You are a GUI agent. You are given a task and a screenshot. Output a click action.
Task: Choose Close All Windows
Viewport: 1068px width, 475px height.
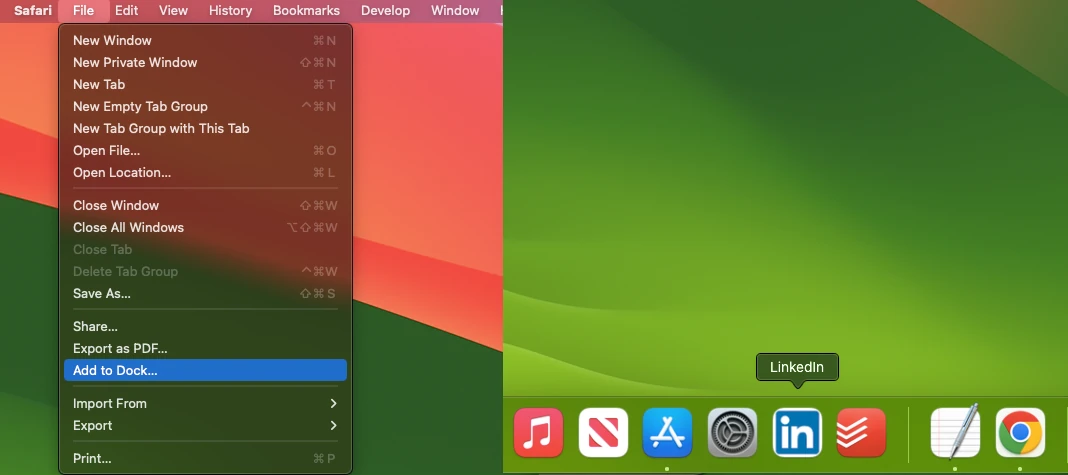click(x=205, y=228)
